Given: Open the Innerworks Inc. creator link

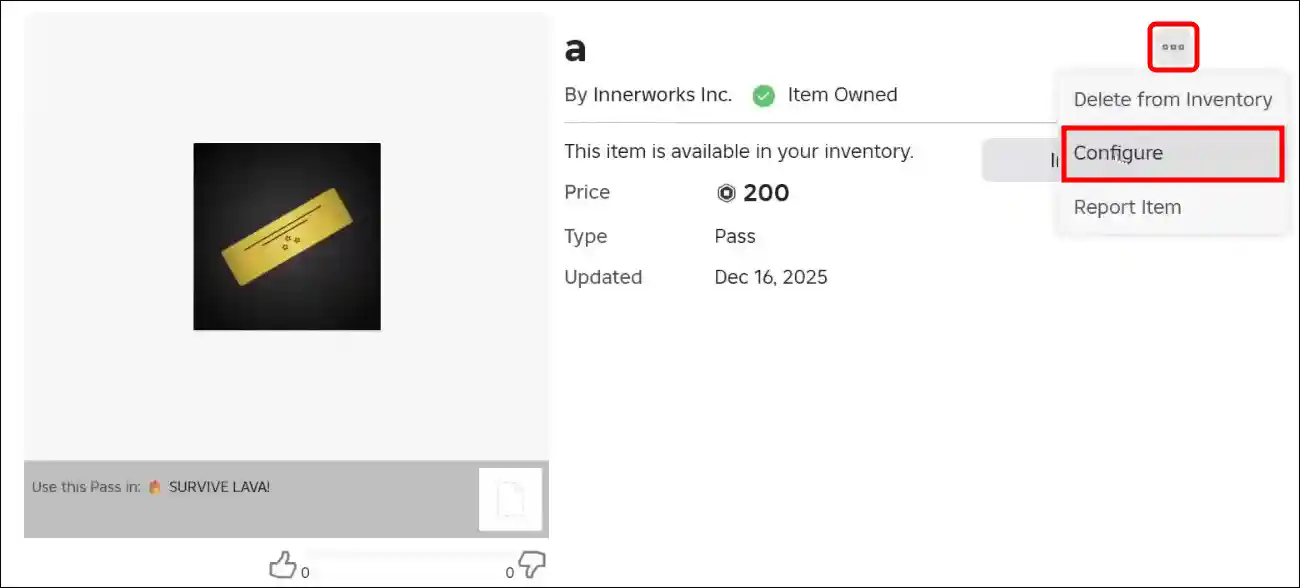Looking at the screenshot, I should [664, 94].
